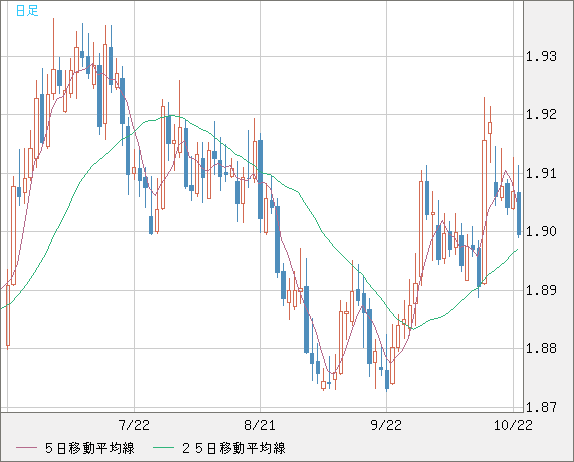This screenshot has width=574, height=462.
Task: Click the purple 5-day average legend line
Action: [26, 448]
